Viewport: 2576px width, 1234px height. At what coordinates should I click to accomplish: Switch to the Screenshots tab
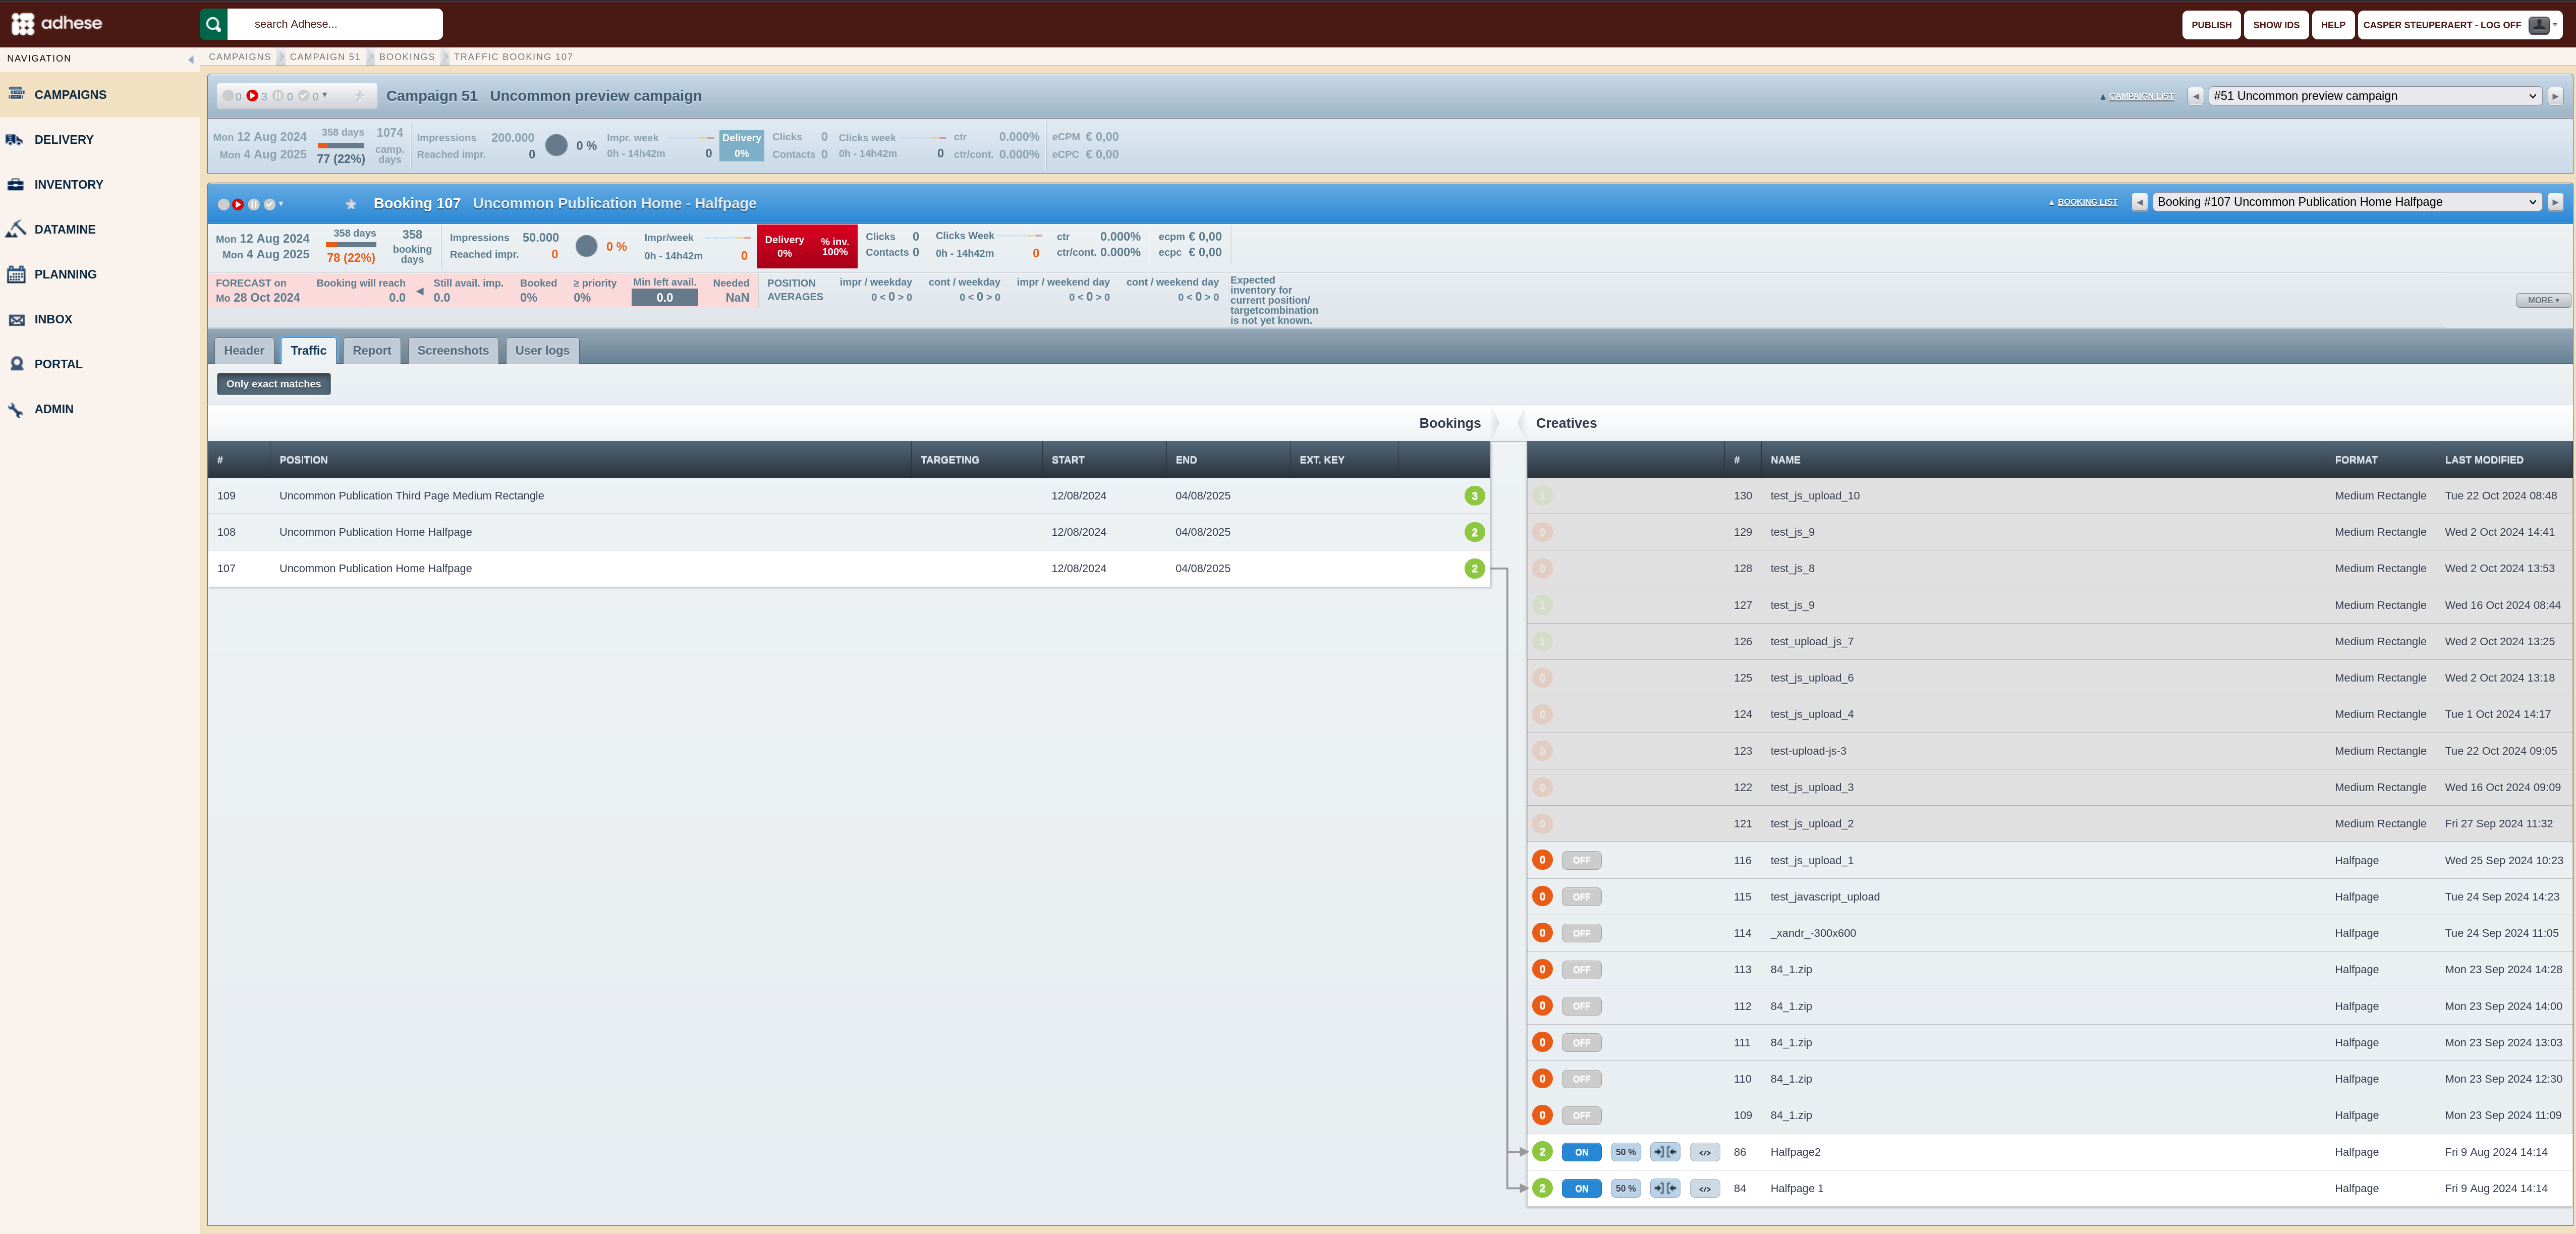point(453,350)
